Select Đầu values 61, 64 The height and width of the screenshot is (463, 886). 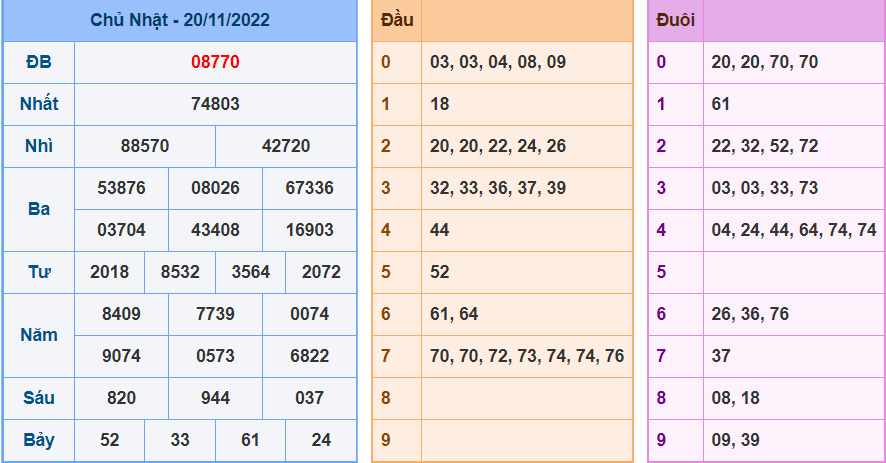pyautogui.click(x=454, y=314)
